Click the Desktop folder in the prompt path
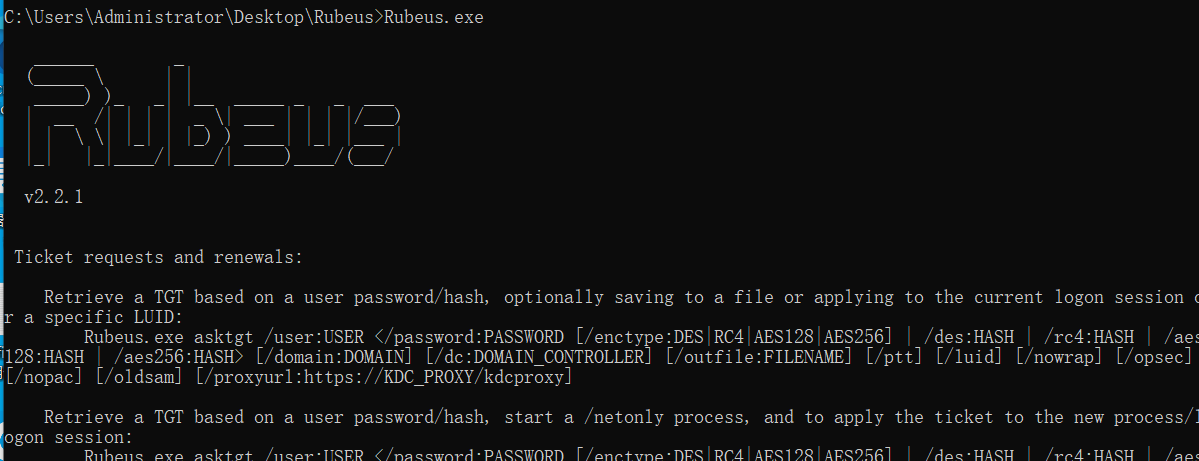 pos(268,17)
